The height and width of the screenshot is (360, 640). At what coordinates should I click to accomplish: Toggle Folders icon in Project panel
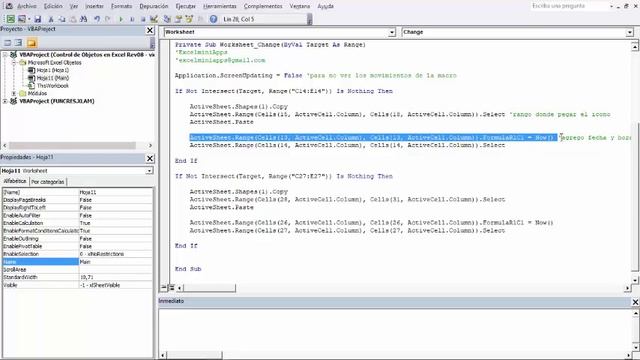point(32,42)
